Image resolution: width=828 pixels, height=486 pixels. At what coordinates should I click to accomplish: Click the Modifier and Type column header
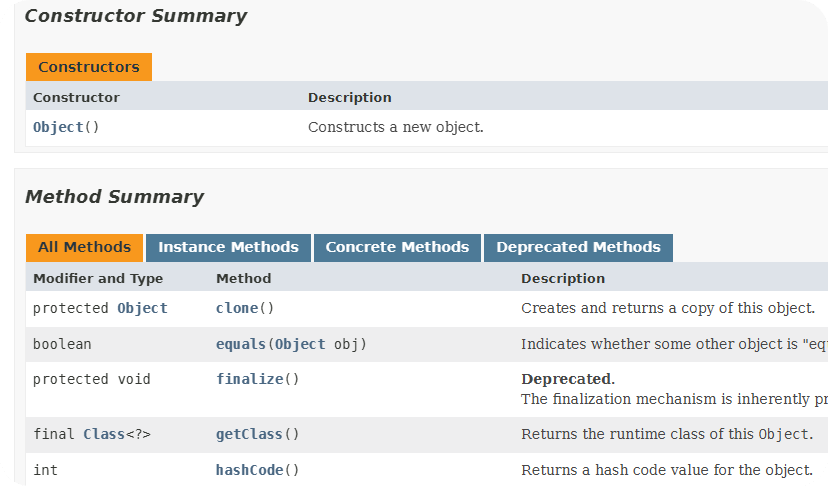tap(98, 278)
